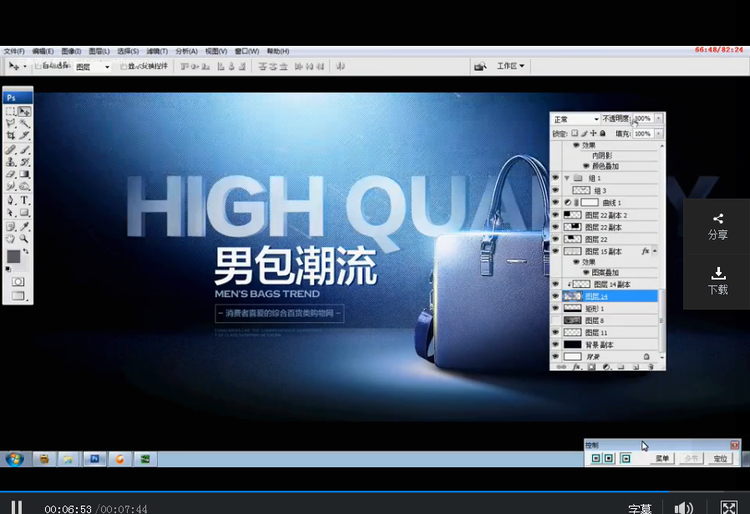The width and height of the screenshot is (750, 514).
Task: Click the subtitles (字幕) button
Action: pyautogui.click(x=640, y=508)
